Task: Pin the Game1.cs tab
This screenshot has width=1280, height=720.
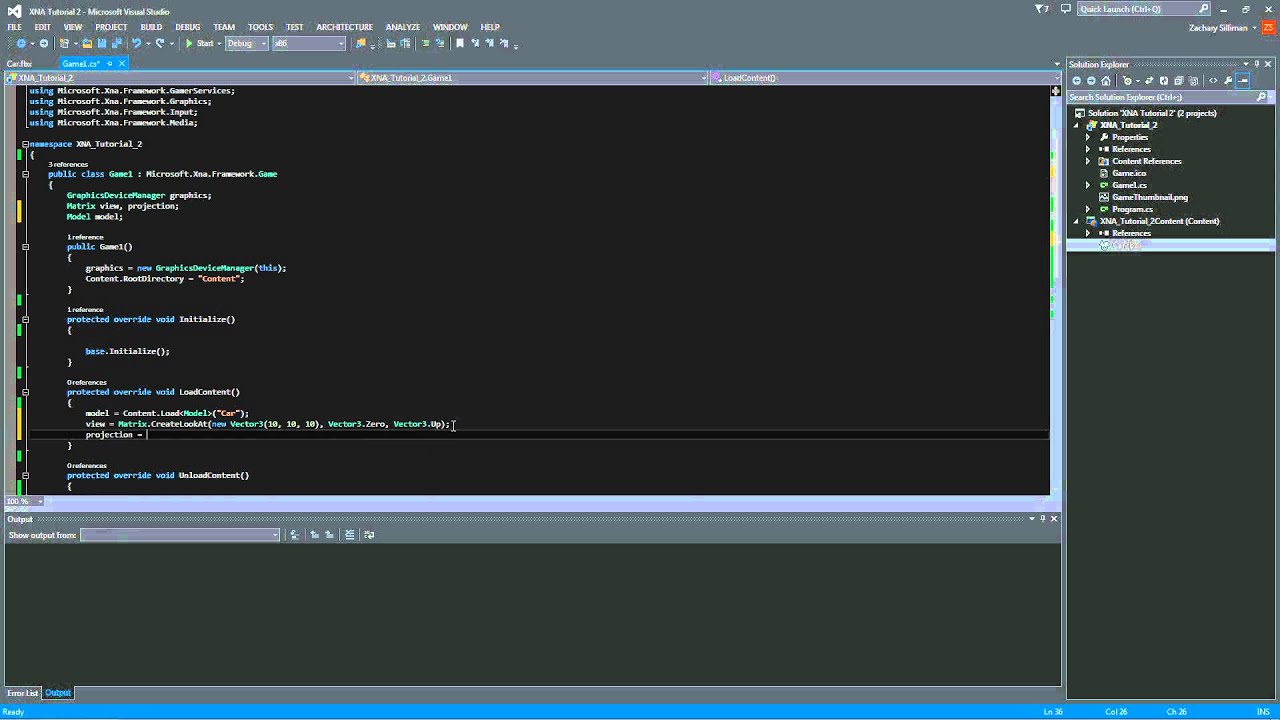Action: 110,63
